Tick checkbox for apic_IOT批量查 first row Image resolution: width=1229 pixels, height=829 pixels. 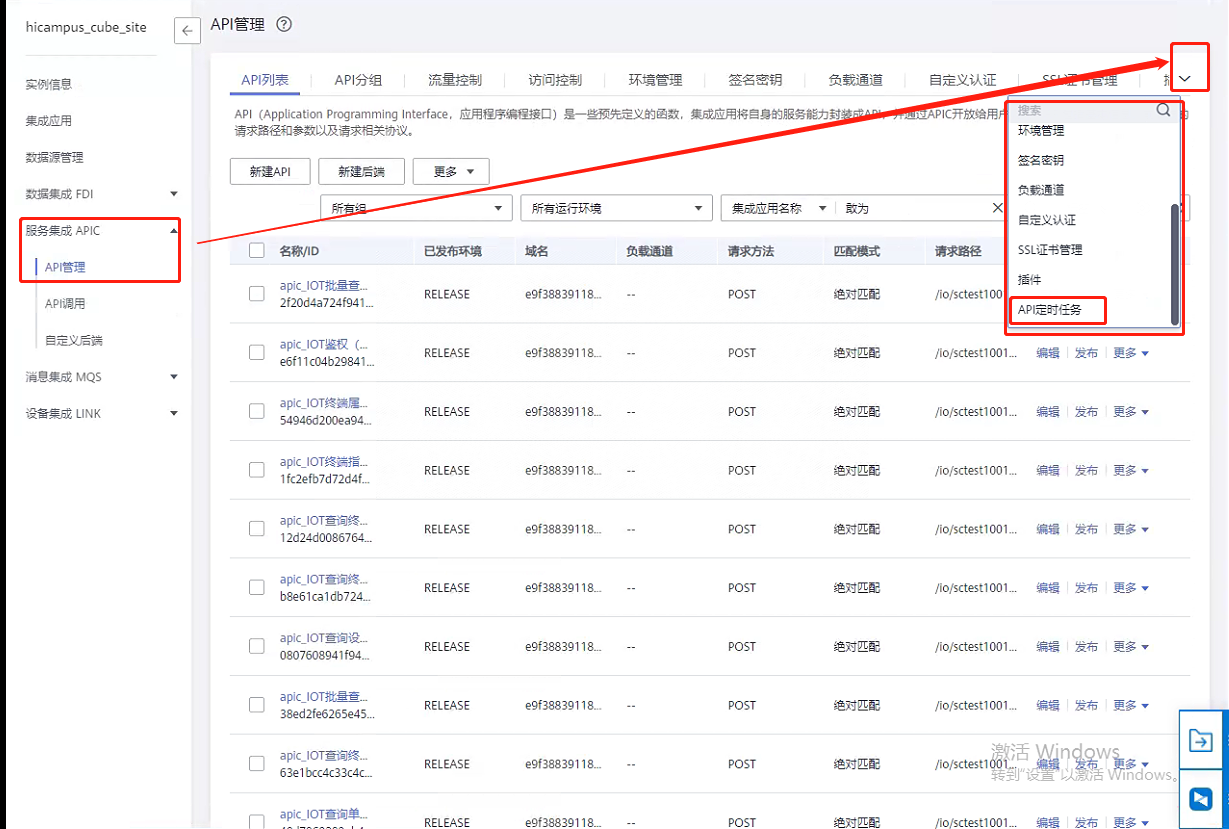pyautogui.click(x=257, y=294)
